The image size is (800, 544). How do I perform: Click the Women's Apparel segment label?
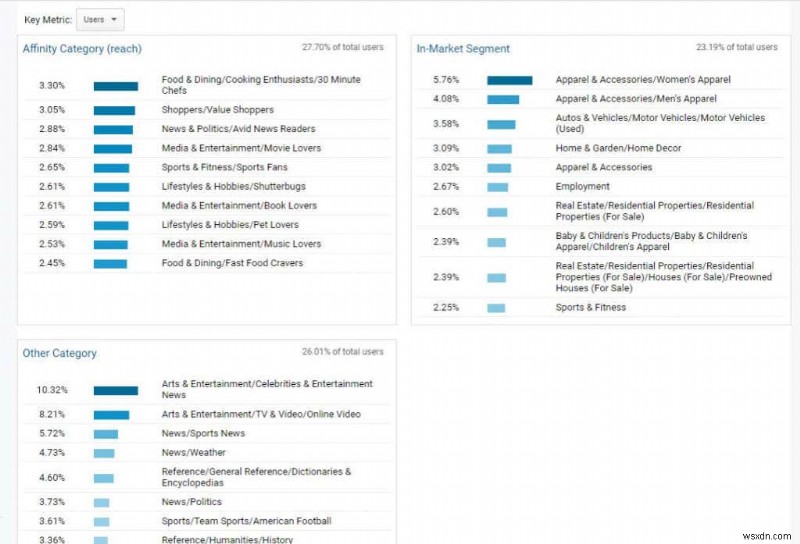click(643, 80)
